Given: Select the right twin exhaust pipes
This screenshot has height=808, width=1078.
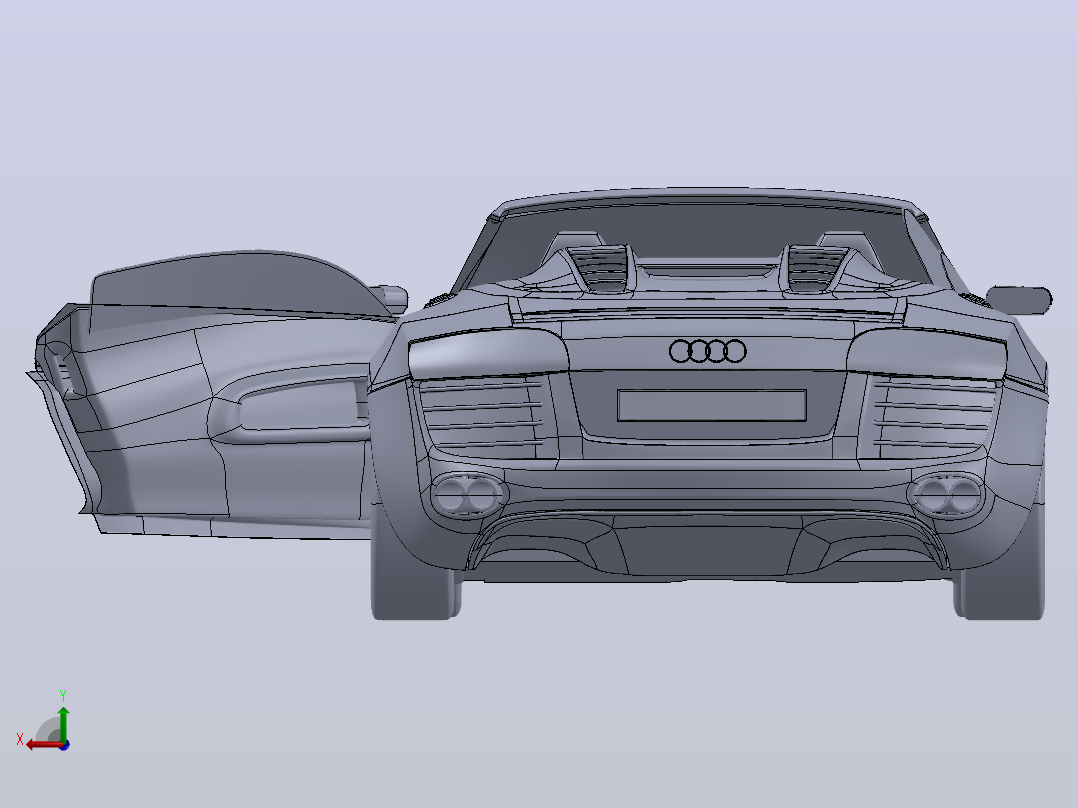Looking at the screenshot, I should coord(948,495).
